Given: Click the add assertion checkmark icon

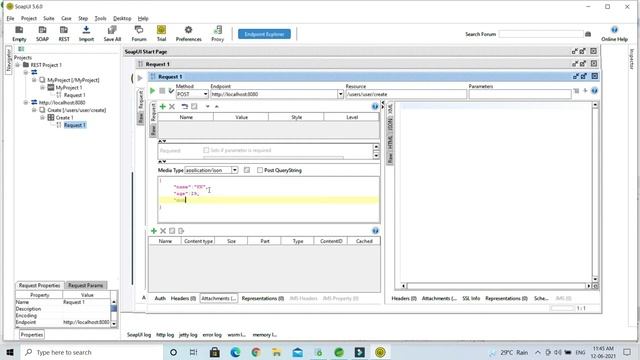Looking at the screenshot, I should (x=171, y=91).
